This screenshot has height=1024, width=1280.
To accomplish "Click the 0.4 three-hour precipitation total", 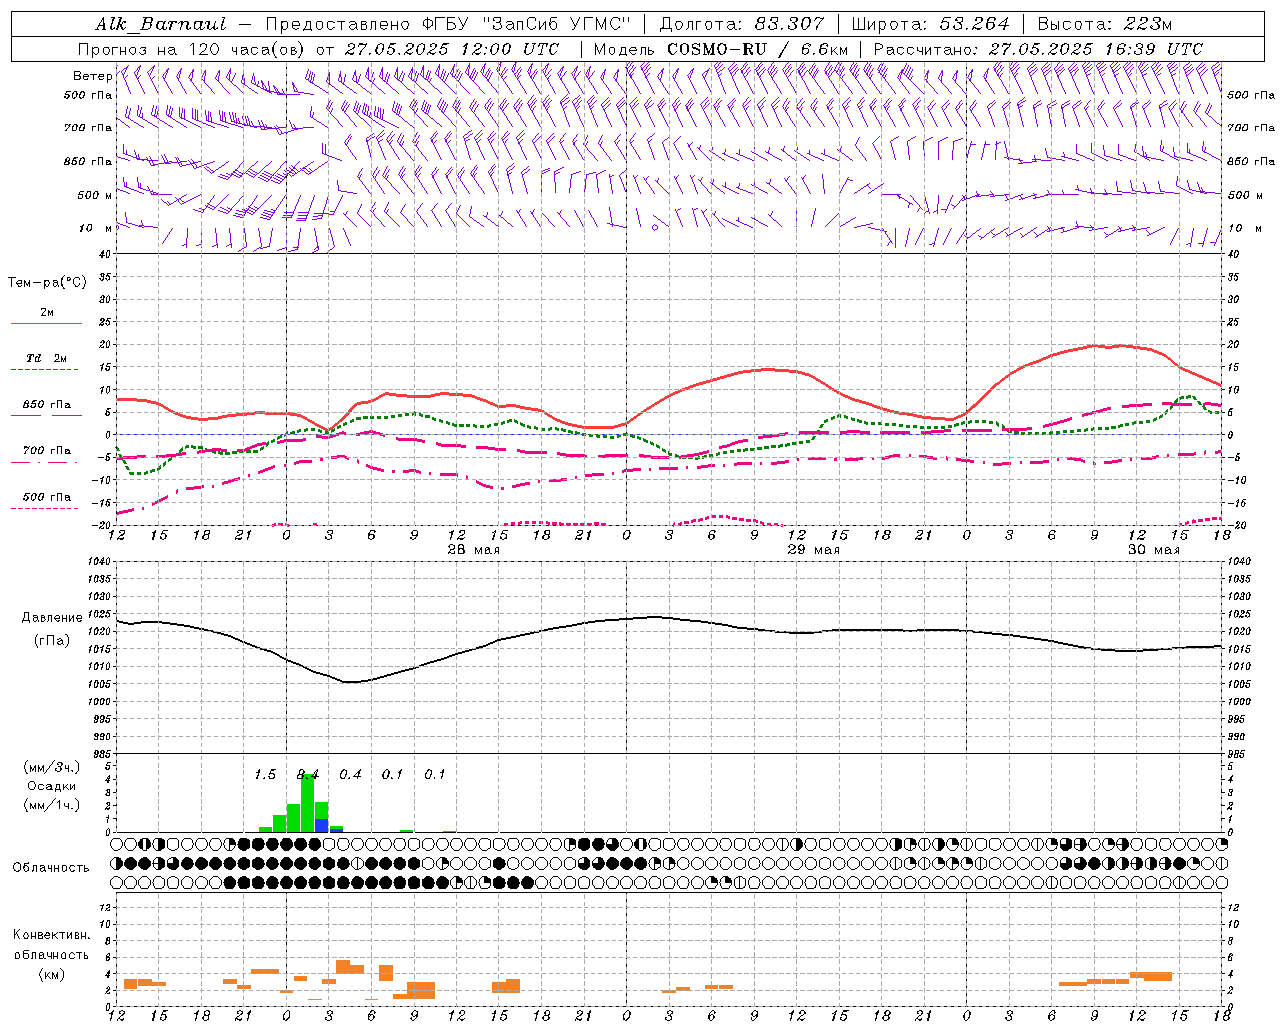I will (x=350, y=774).
